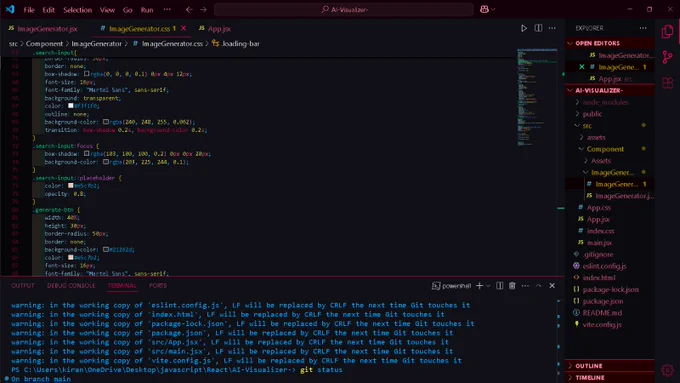
Task: Switch to the Ports panel tab
Action: pyautogui.click(x=157, y=285)
